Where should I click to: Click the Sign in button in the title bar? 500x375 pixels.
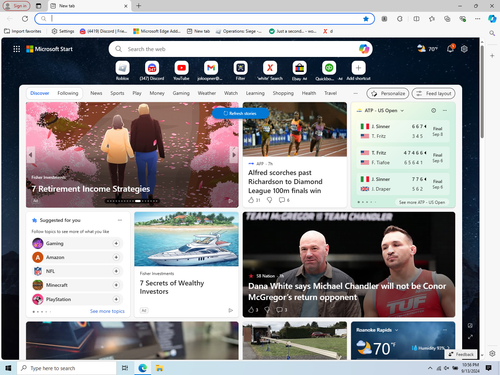(16, 6)
